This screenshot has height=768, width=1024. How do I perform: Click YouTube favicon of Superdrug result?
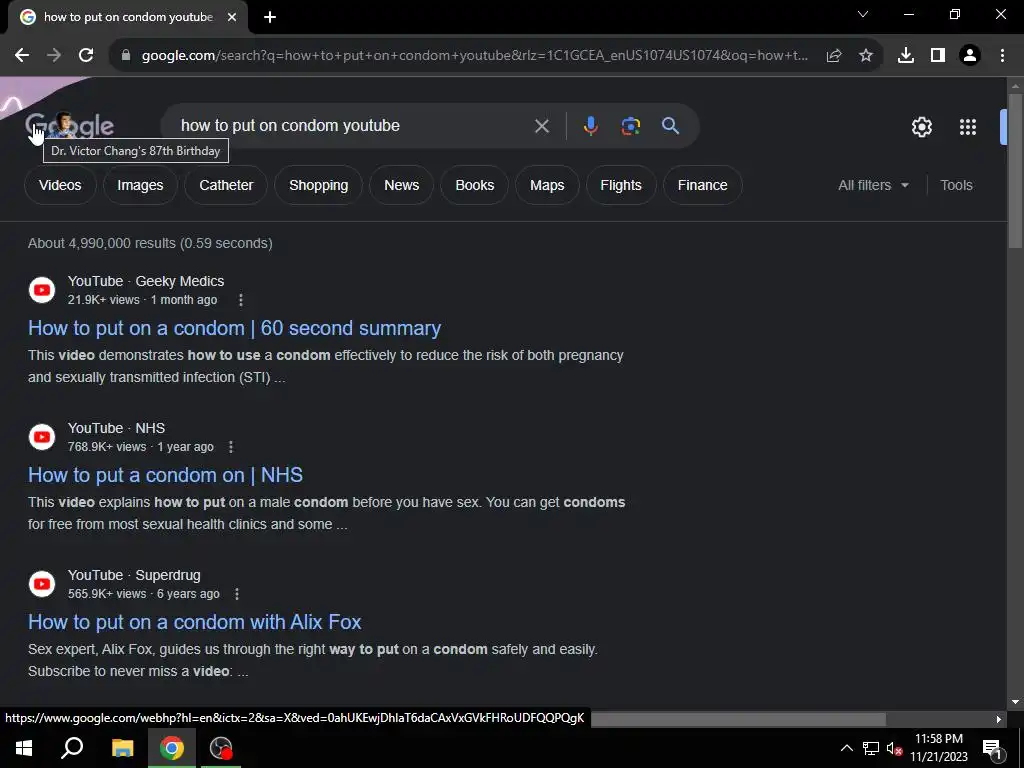(42, 584)
